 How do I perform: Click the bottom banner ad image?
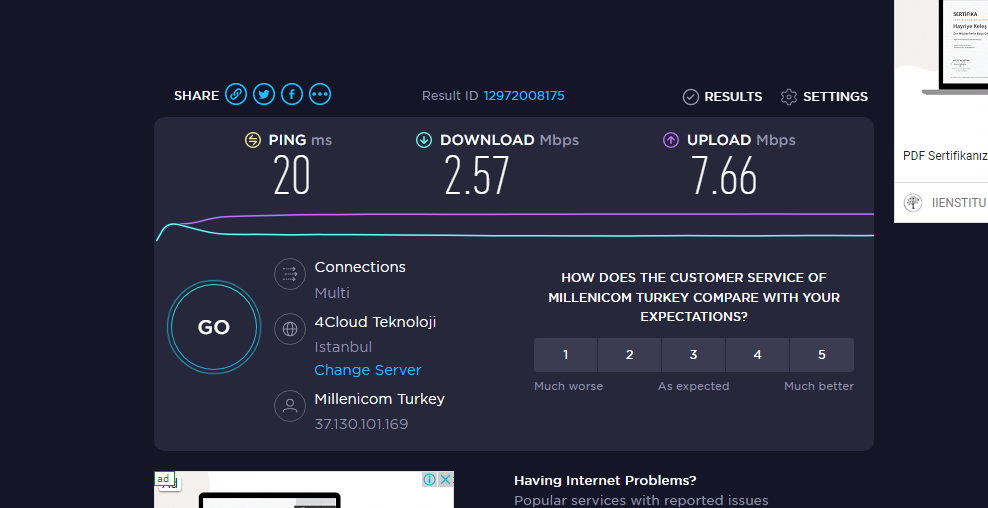pyautogui.click(x=304, y=490)
